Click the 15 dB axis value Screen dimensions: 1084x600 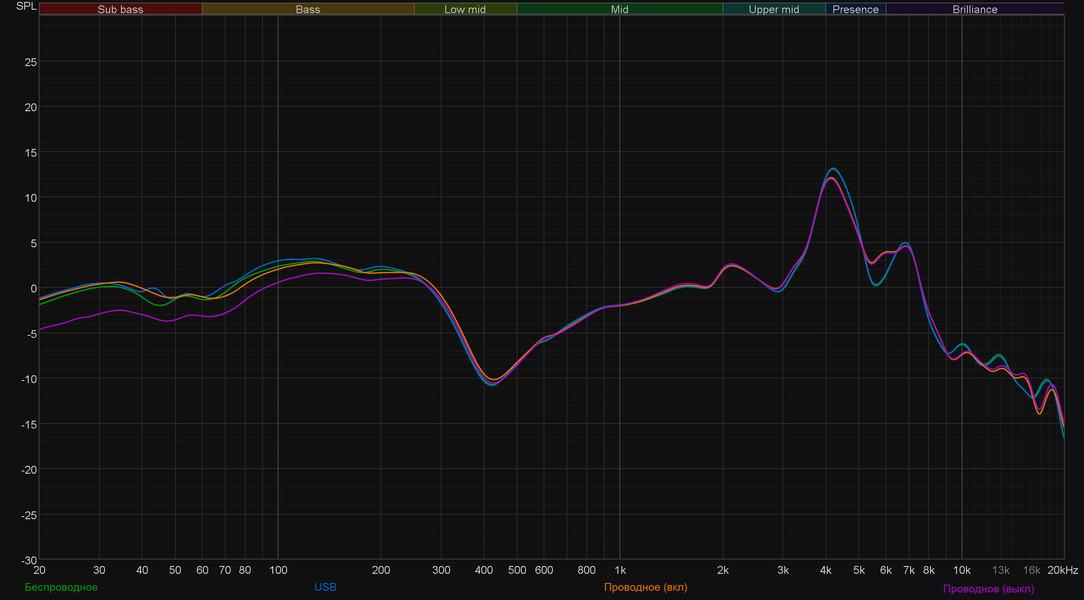point(30,152)
